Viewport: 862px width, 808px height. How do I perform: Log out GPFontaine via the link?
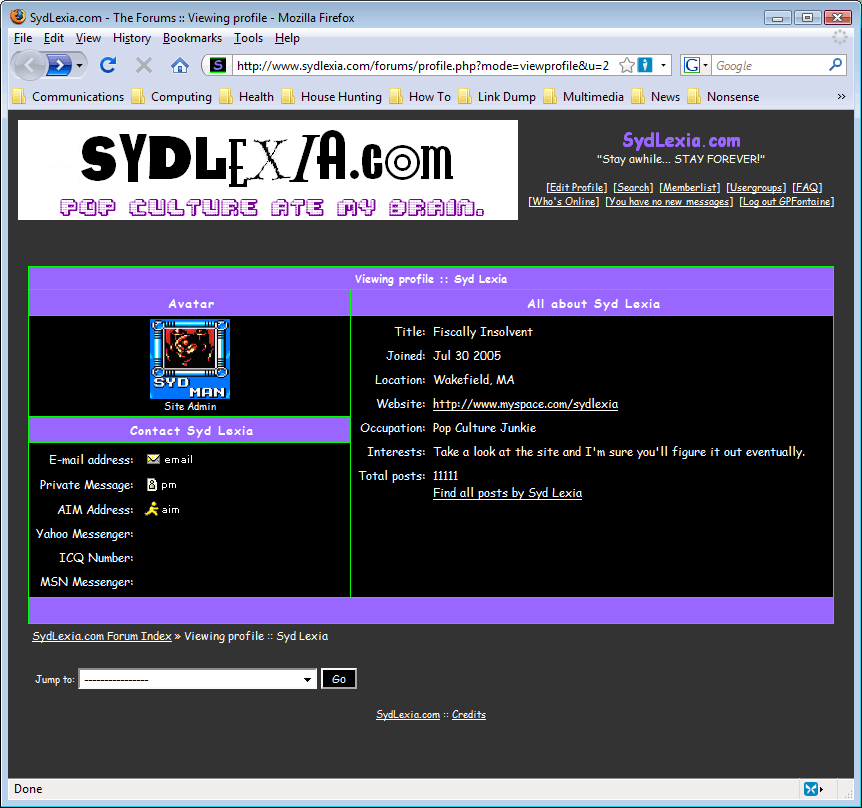point(787,202)
